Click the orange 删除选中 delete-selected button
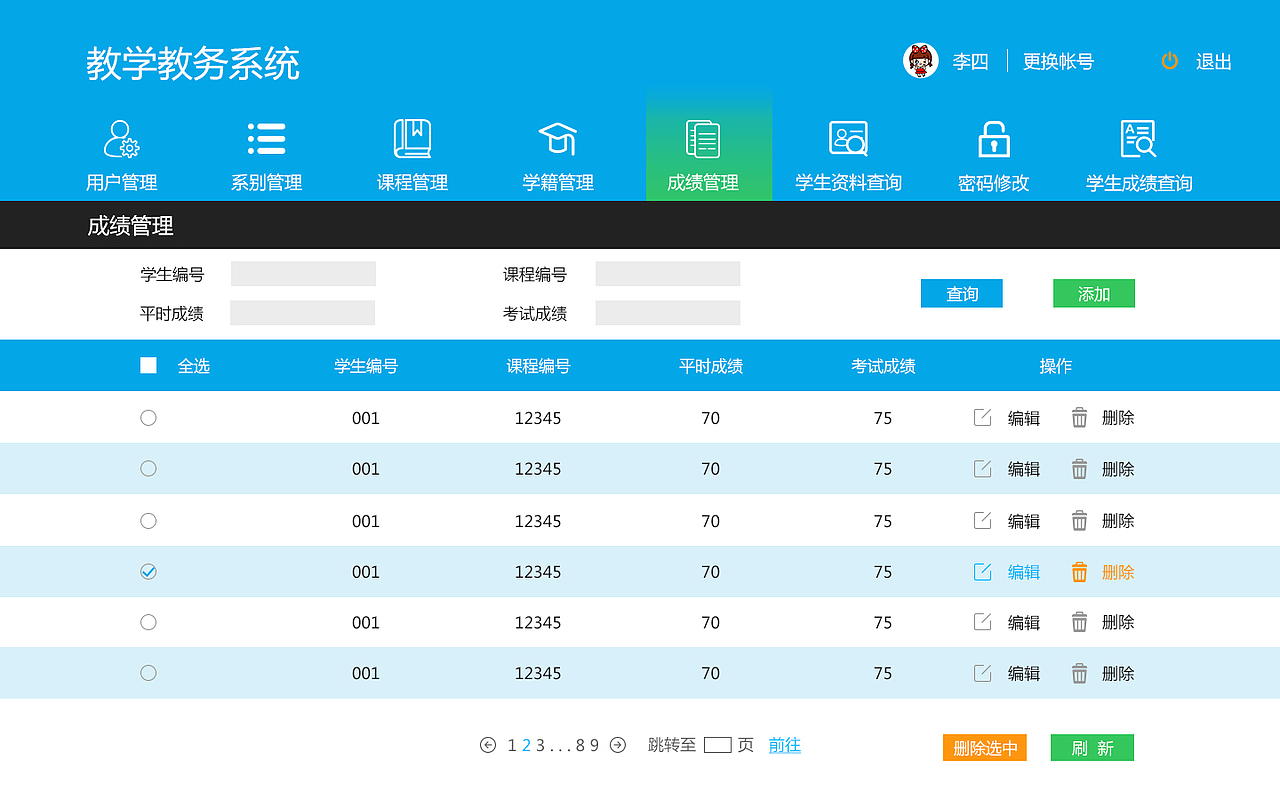This screenshot has width=1280, height=800. 984,747
